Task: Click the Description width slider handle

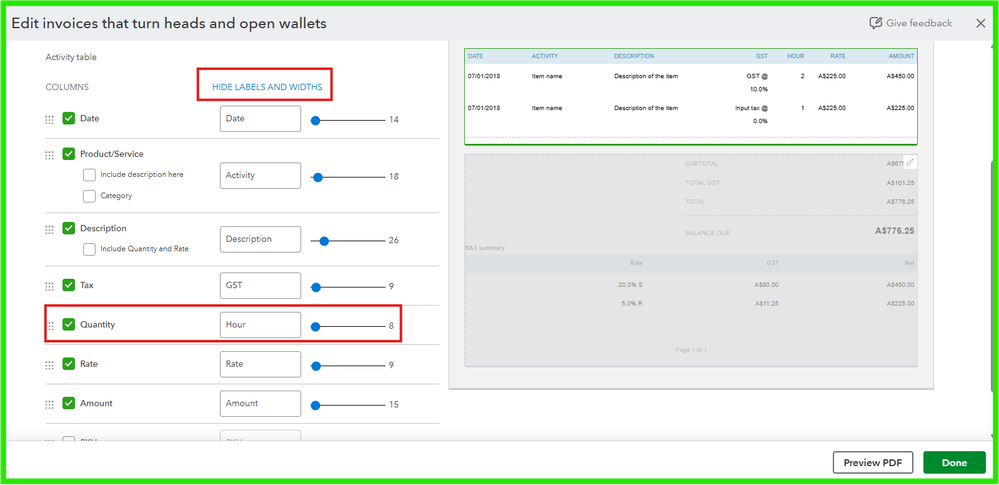Action: pyautogui.click(x=324, y=242)
